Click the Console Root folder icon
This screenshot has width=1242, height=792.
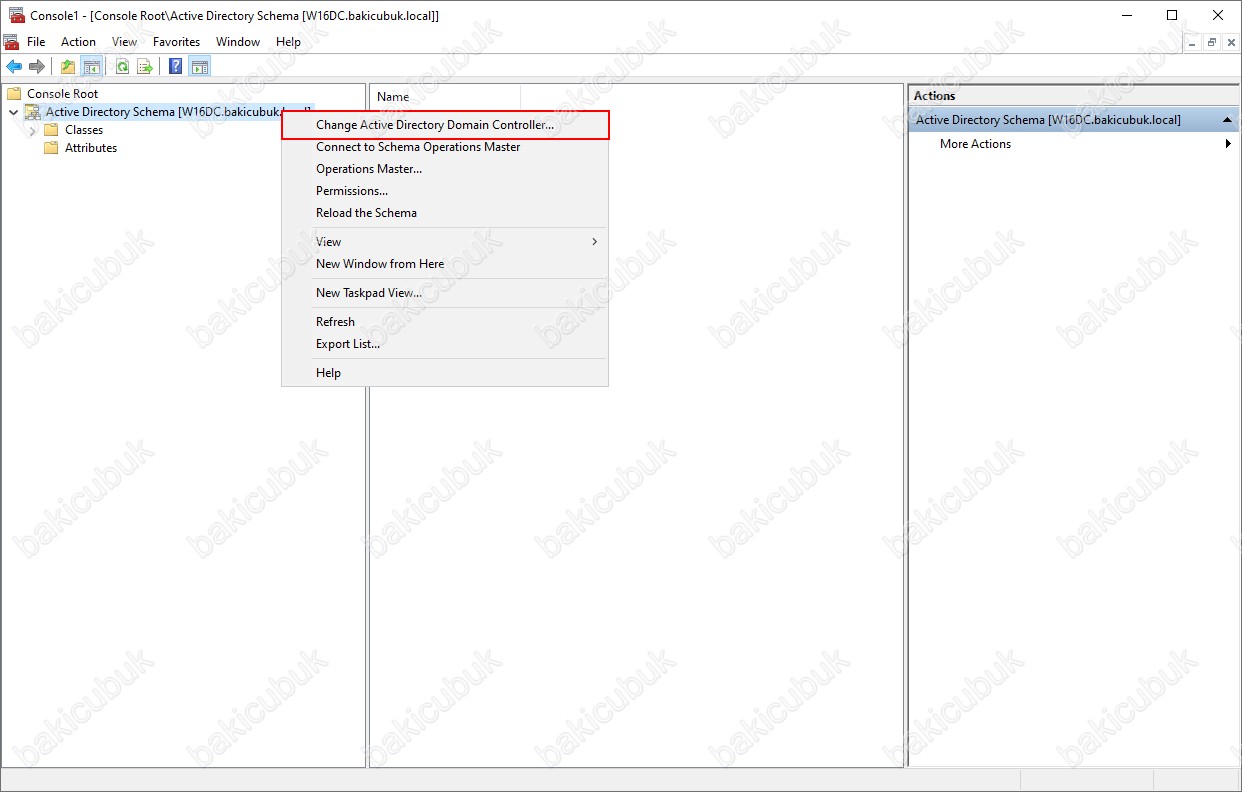(14, 93)
